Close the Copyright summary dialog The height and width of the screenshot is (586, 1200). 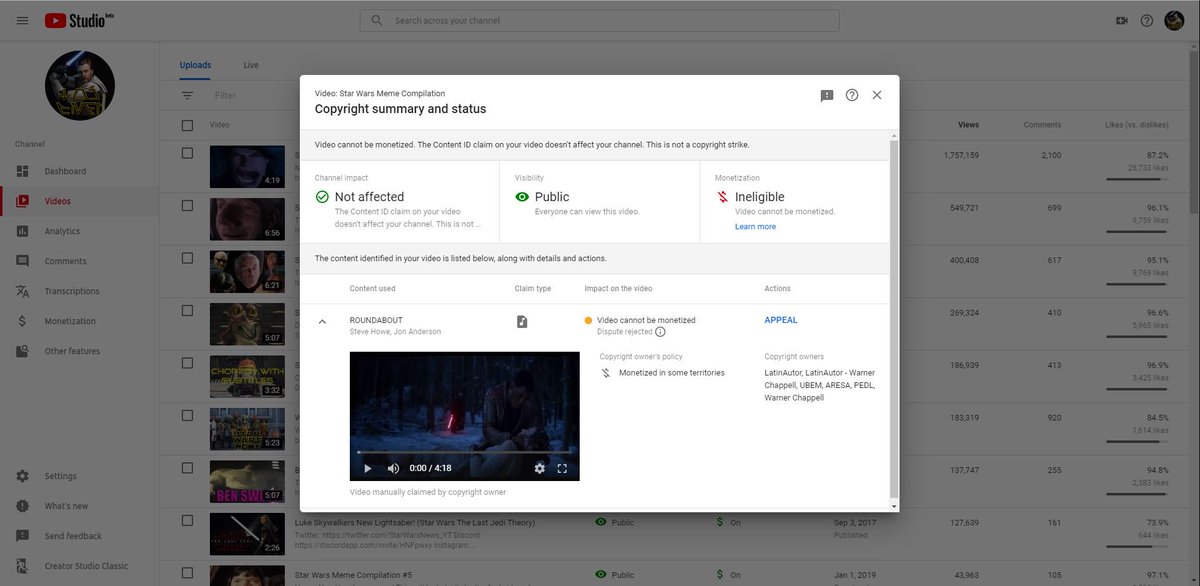[877, 95]
